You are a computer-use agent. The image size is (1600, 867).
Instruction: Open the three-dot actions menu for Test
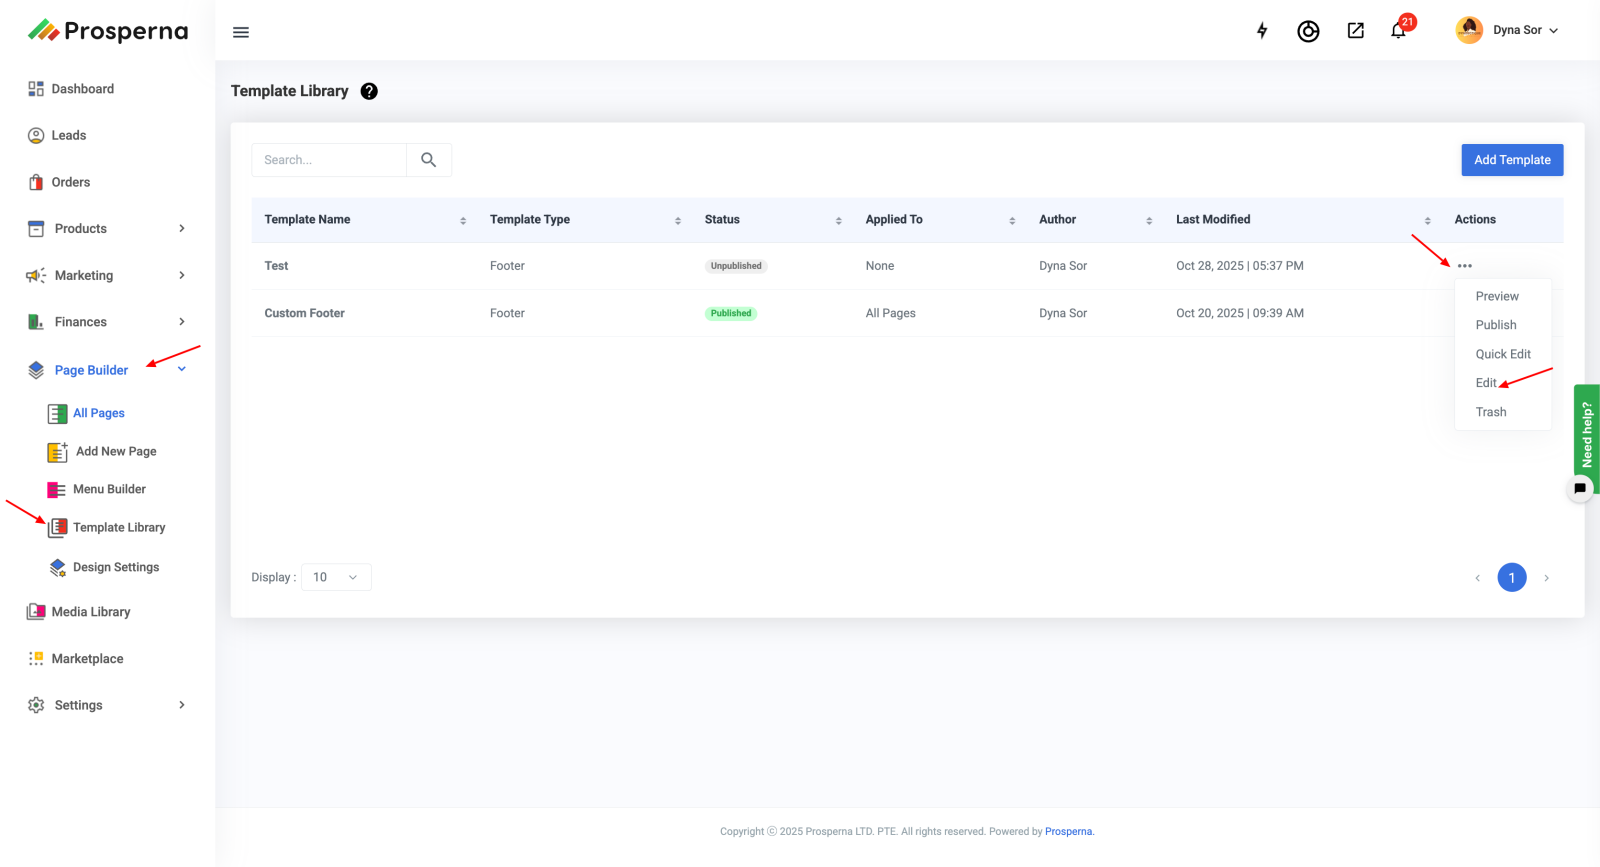coord(1464,266)
